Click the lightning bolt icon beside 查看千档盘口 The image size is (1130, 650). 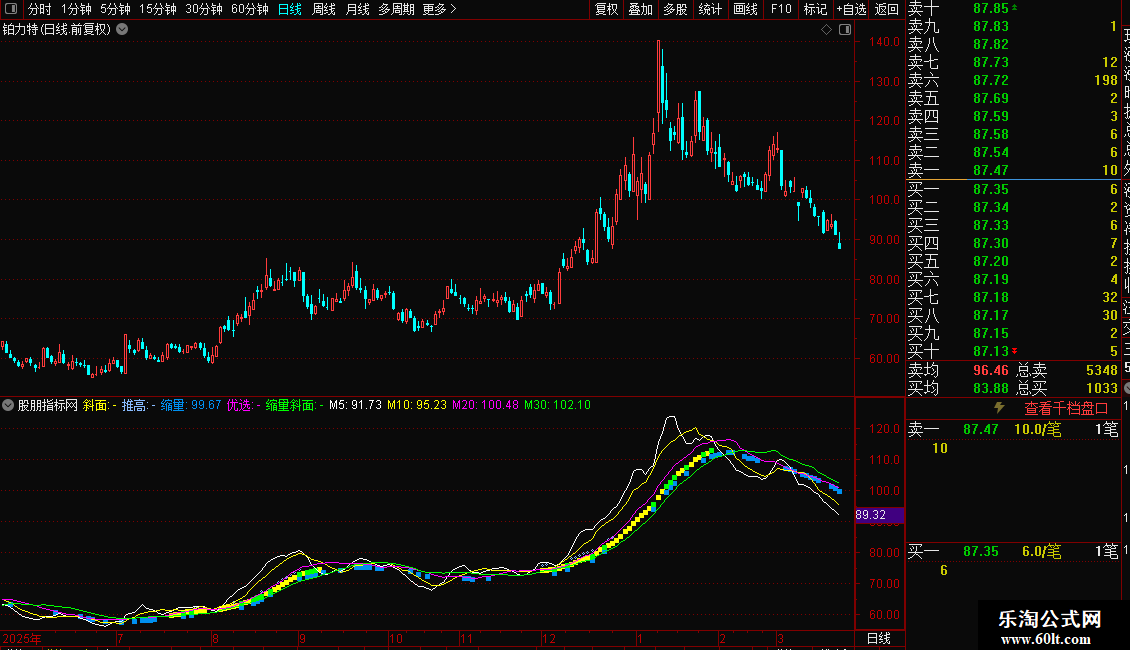[x=999, y=408]
